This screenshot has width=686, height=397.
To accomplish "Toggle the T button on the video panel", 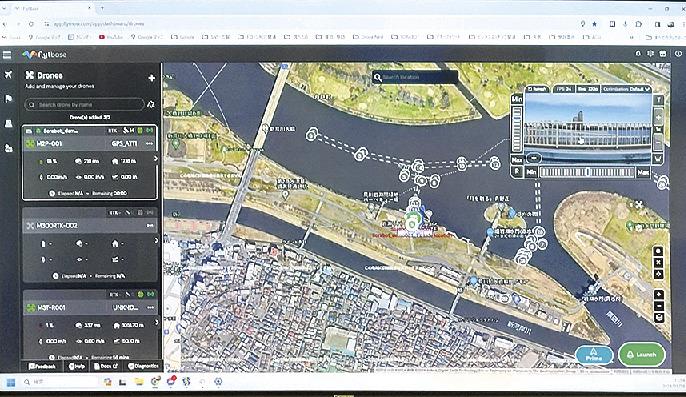I will 658,100.
